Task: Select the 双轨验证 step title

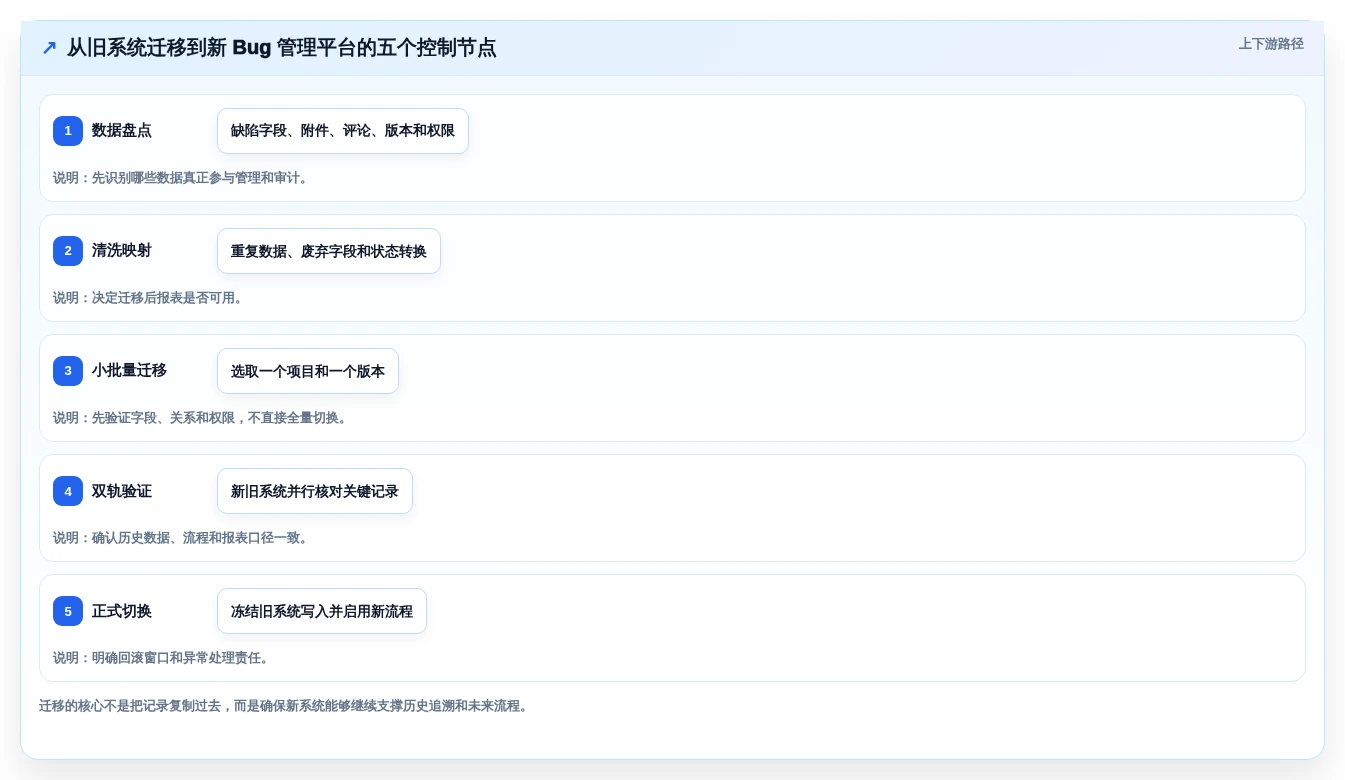Action: coord(122,491)
